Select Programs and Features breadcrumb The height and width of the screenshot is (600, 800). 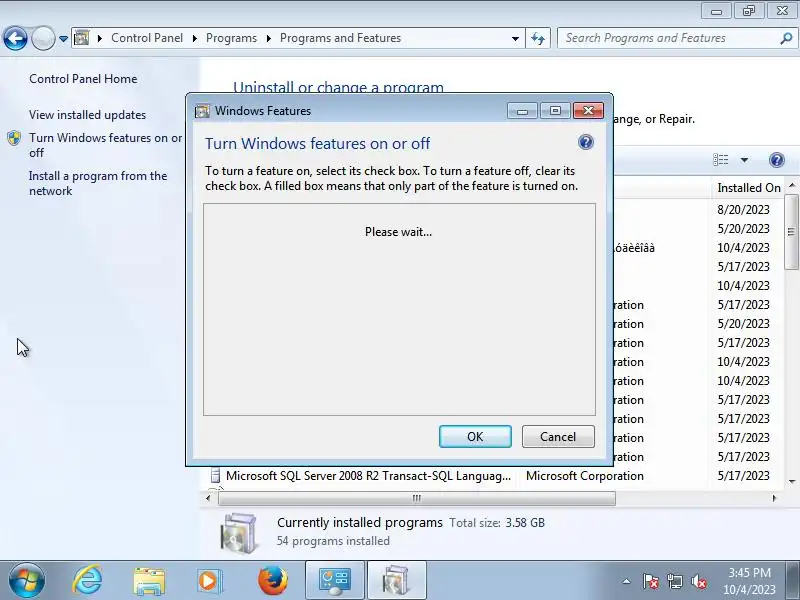point(340,38)
